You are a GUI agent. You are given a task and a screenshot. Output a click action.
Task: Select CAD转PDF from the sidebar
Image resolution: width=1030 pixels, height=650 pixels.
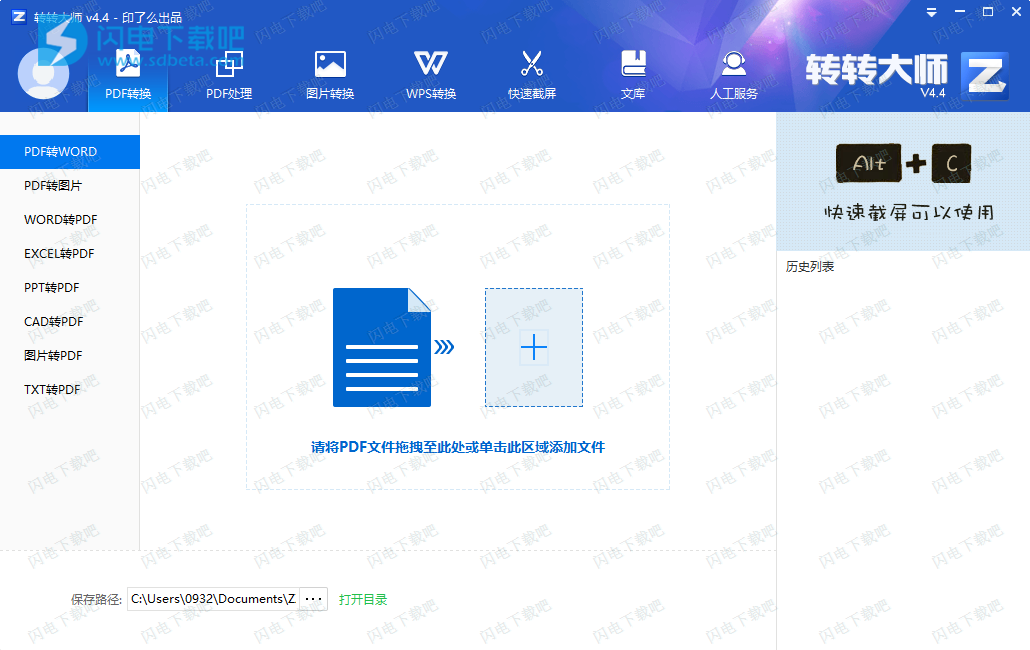tap(54, 322)
